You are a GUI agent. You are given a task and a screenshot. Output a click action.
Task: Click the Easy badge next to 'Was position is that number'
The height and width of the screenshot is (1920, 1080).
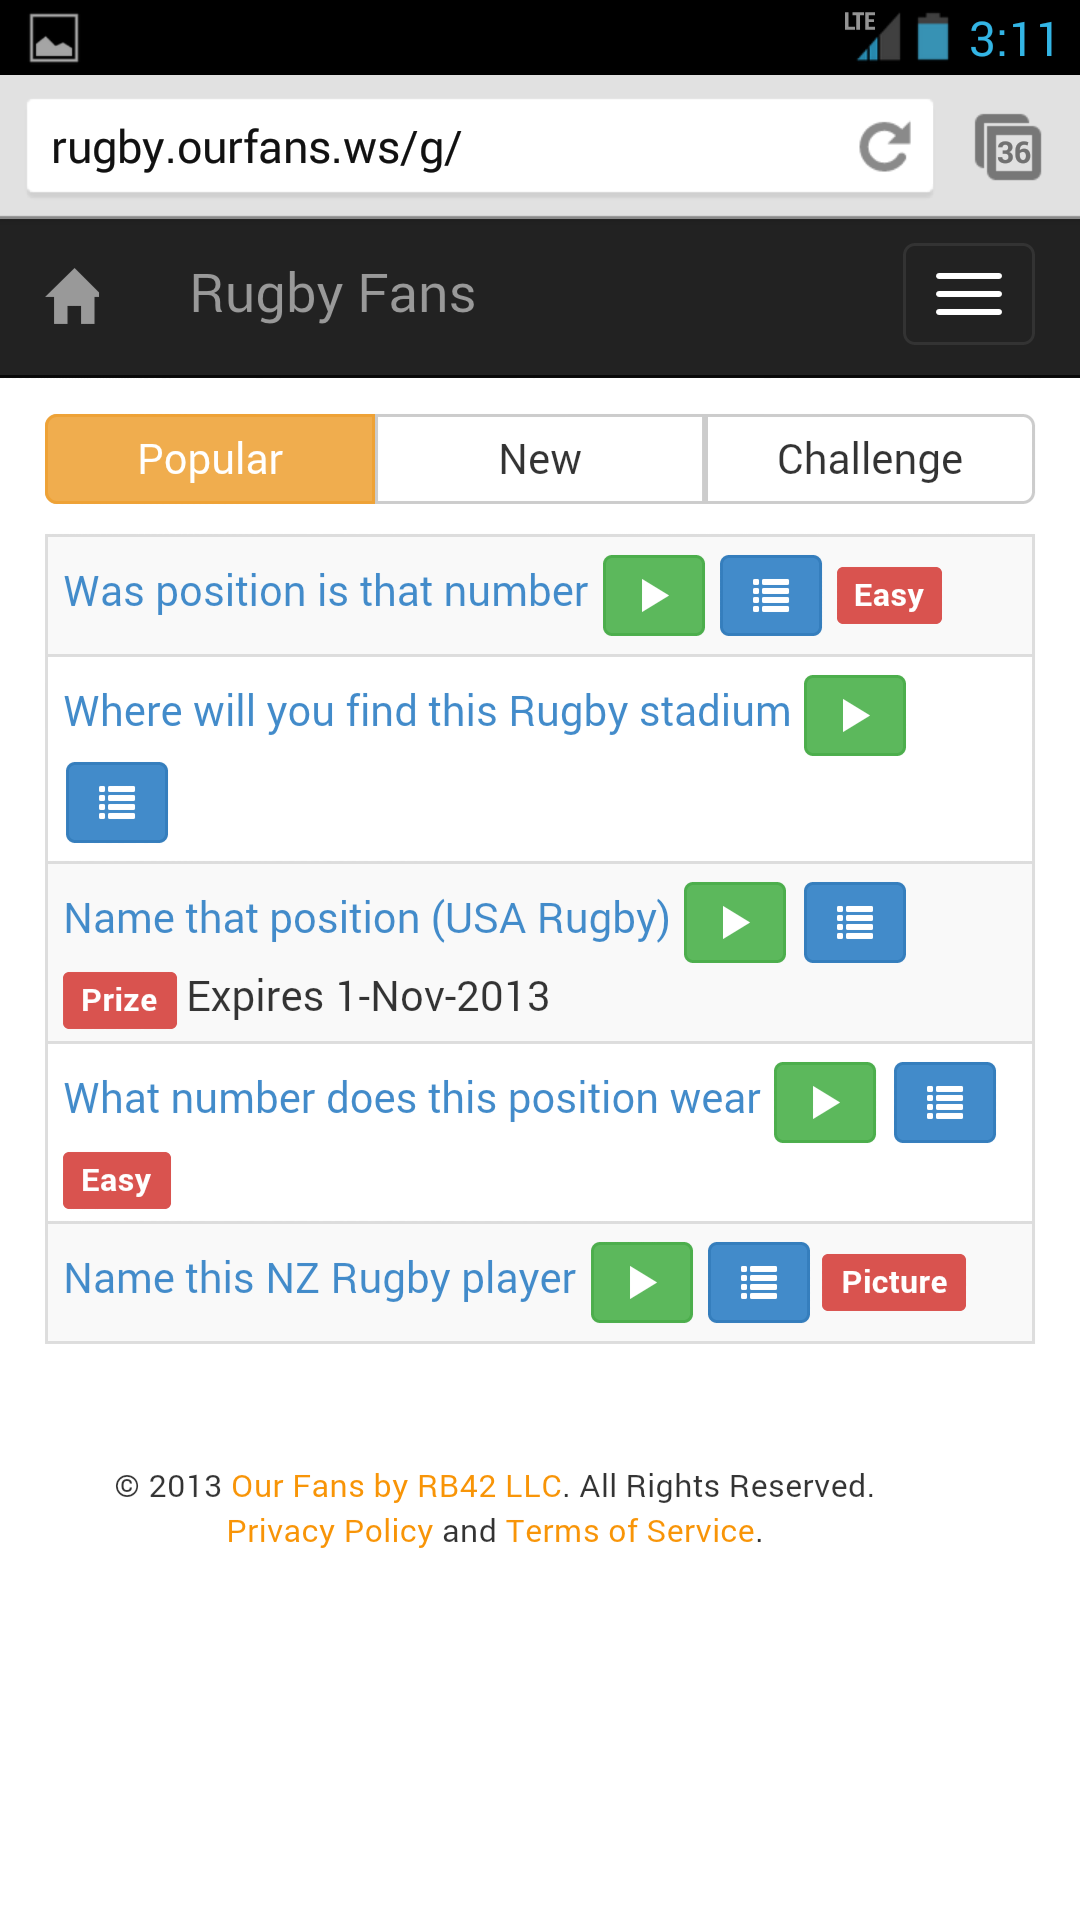[888, 595]
